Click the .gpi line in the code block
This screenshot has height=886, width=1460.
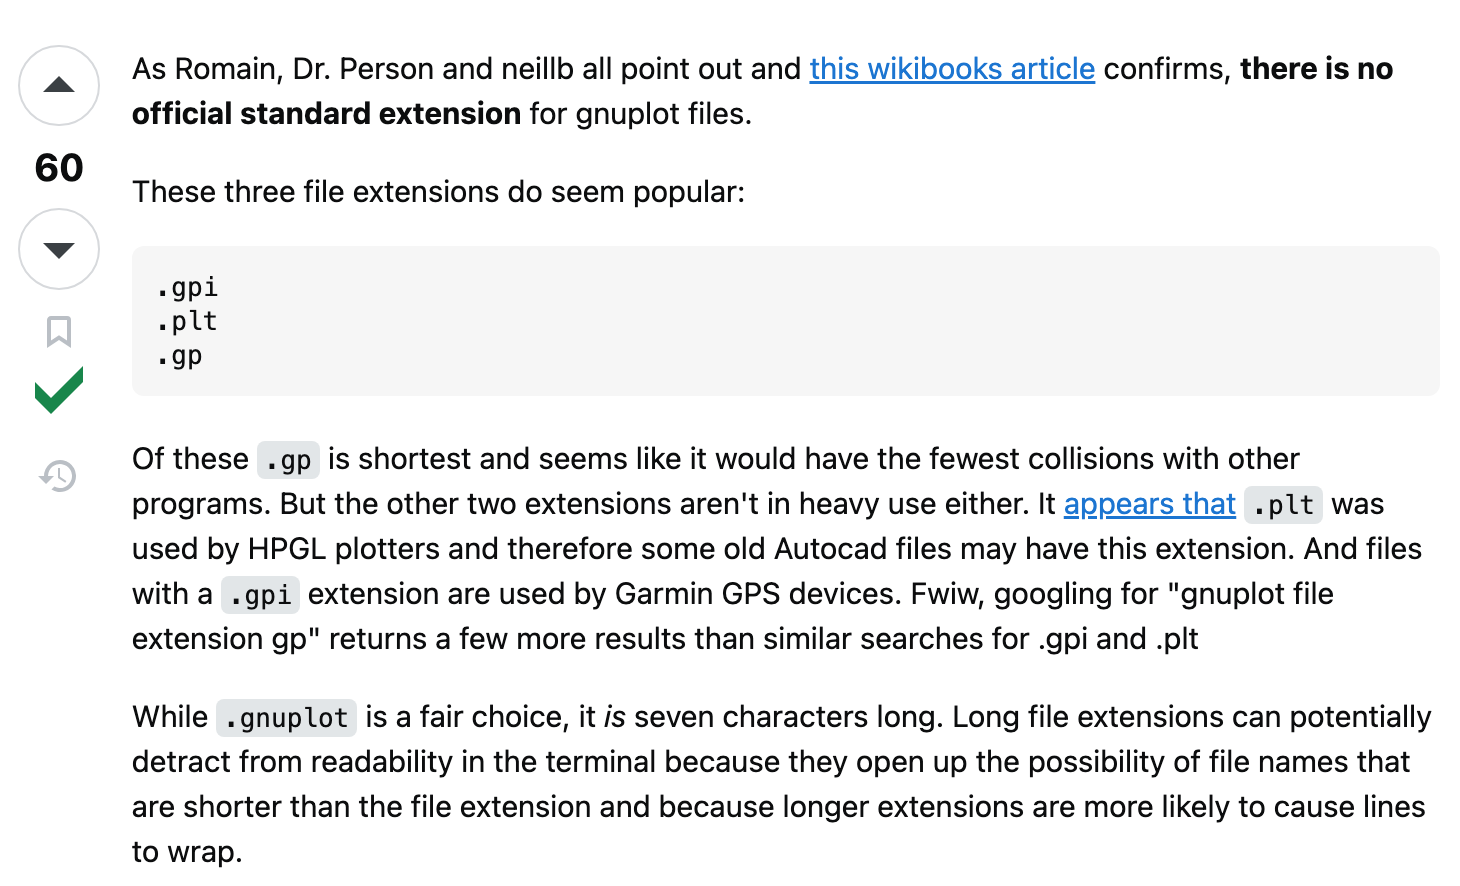click(x=187, y=288)
